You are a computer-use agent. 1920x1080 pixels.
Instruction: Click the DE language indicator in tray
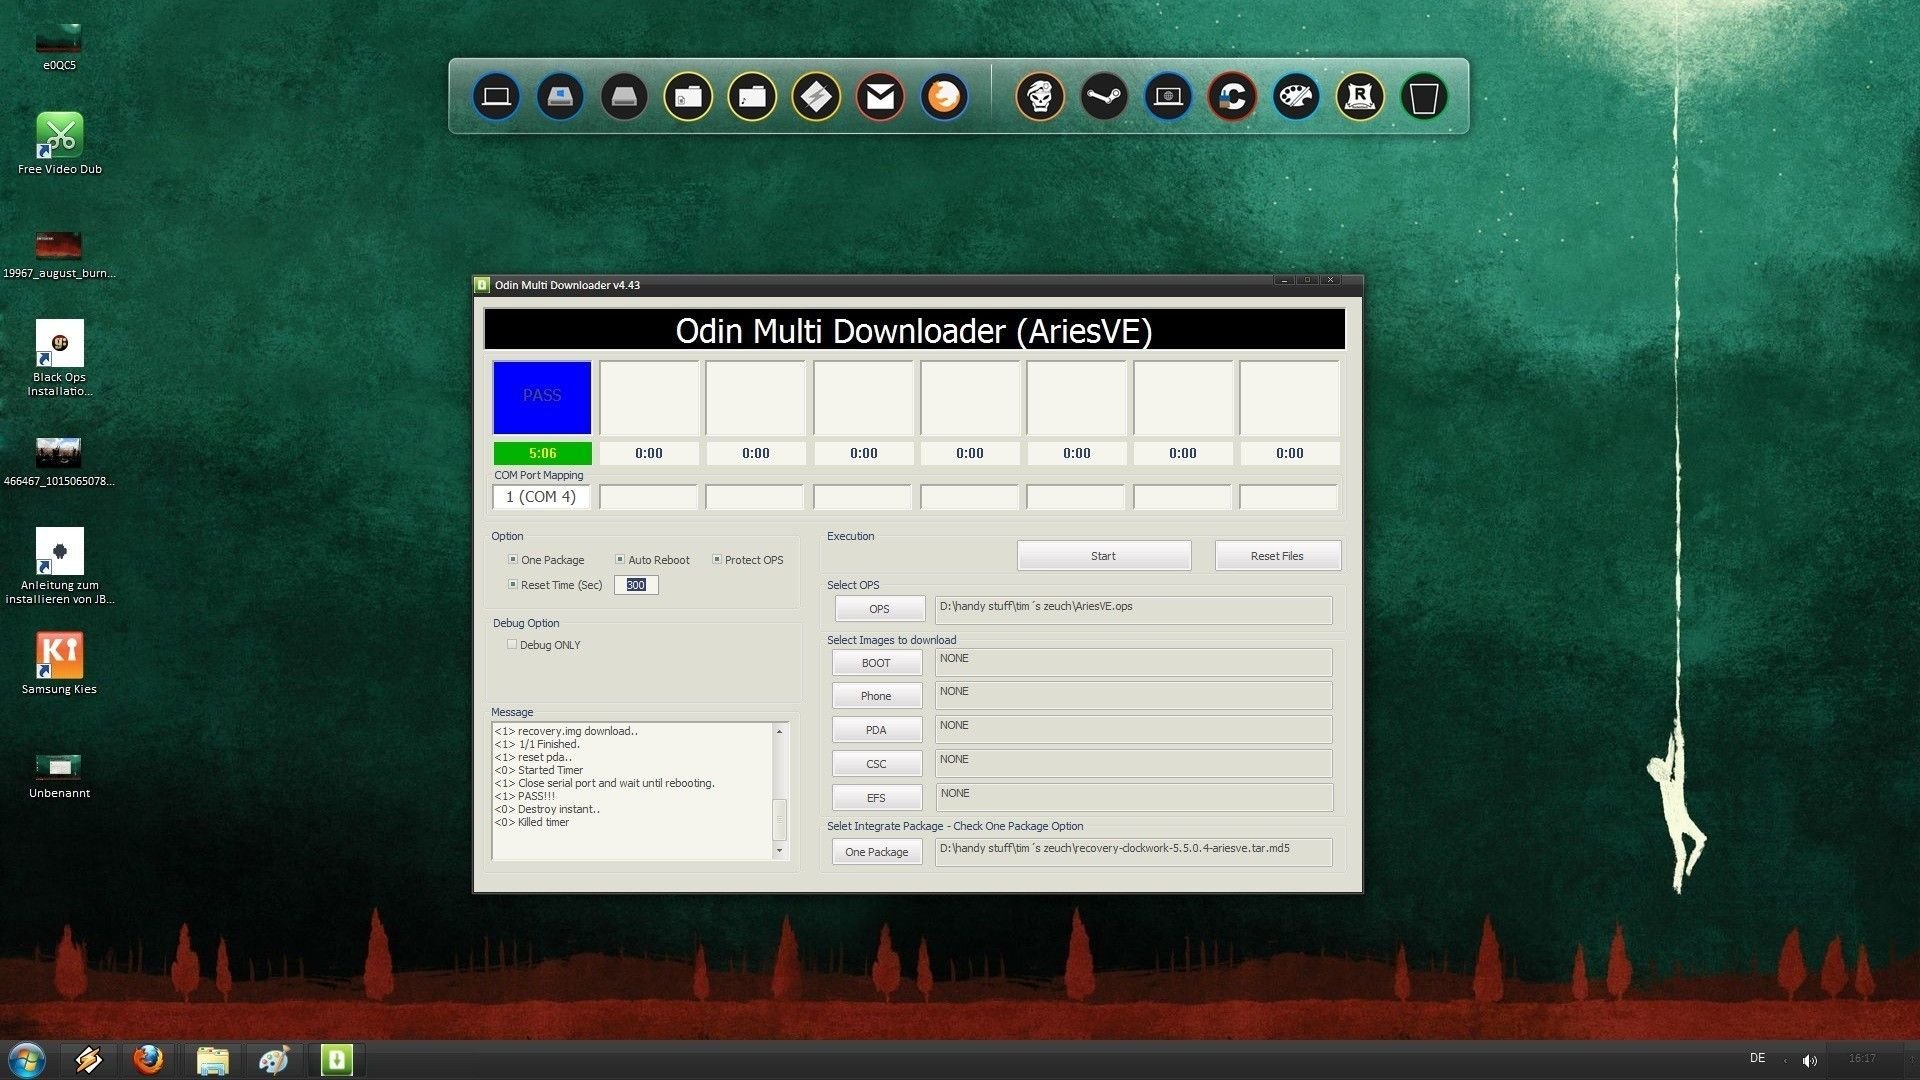(1757, 1058)
